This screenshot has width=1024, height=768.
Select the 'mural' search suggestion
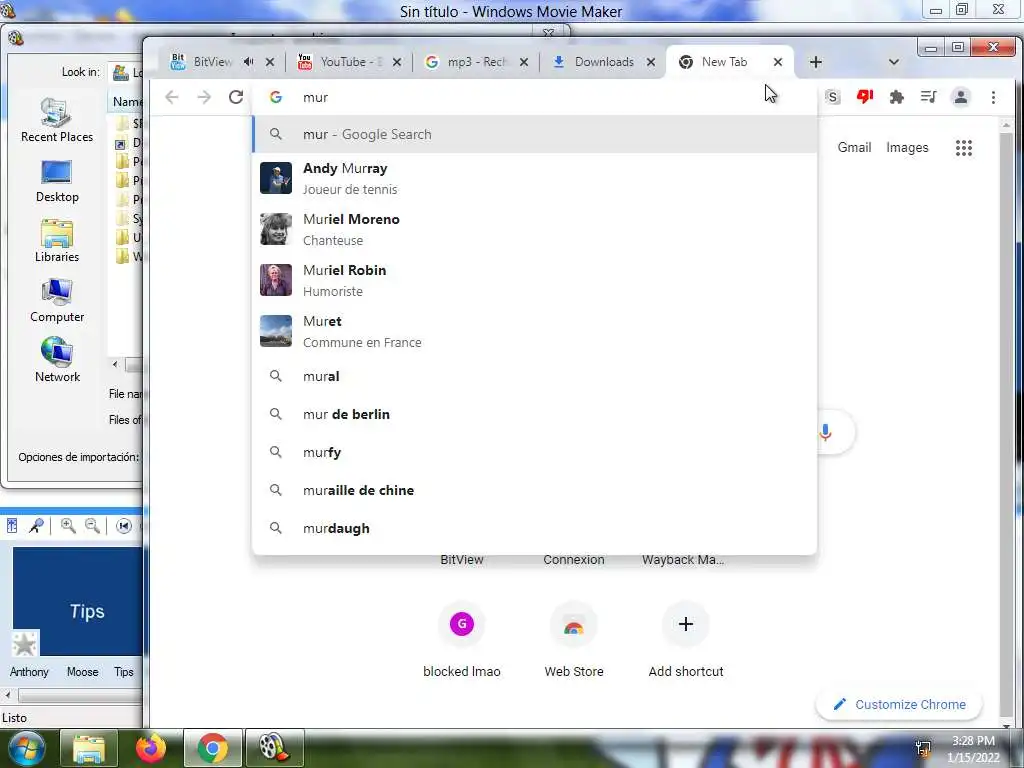535,376
